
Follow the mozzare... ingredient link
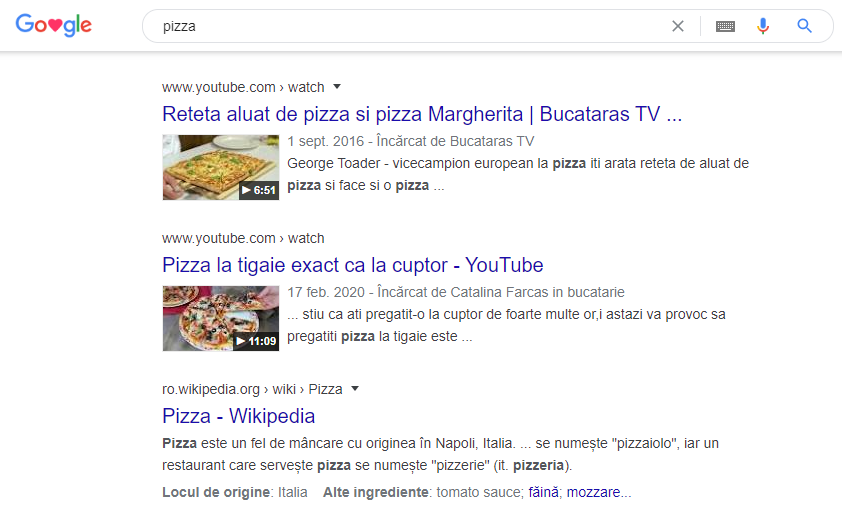pos(598,492)
